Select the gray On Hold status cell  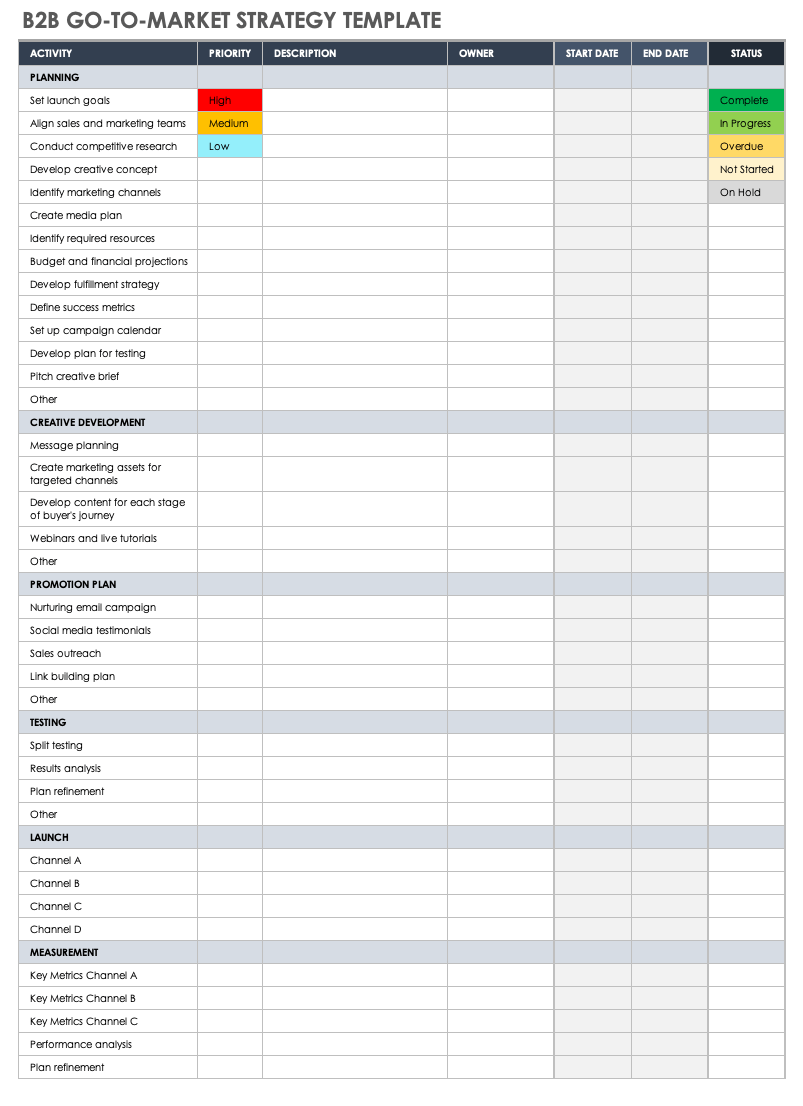point(746,192)
